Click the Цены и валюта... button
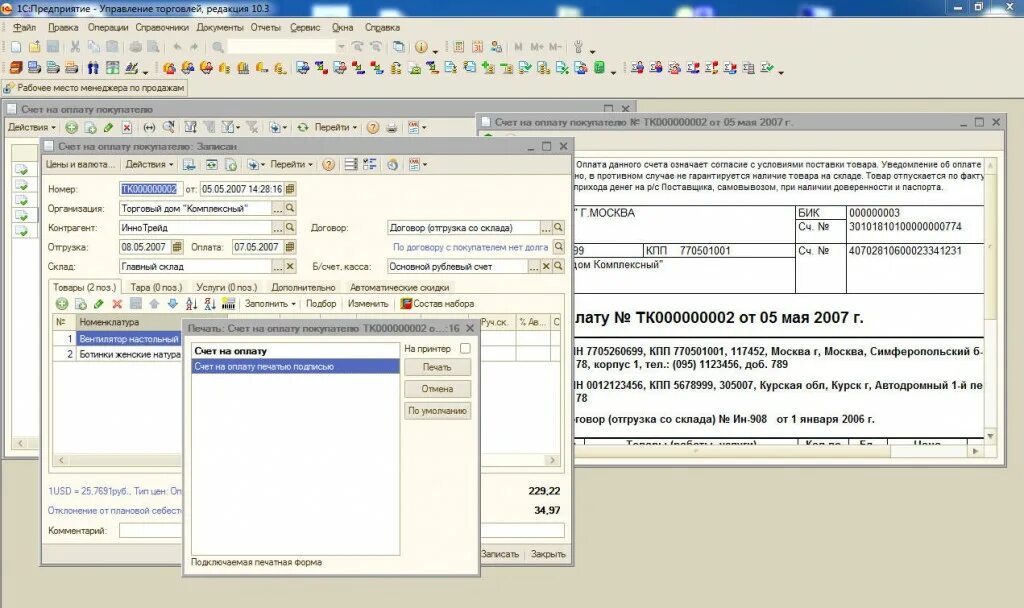Image resolution: width=1024 pixels, height=608 pixels. (80, 165)
